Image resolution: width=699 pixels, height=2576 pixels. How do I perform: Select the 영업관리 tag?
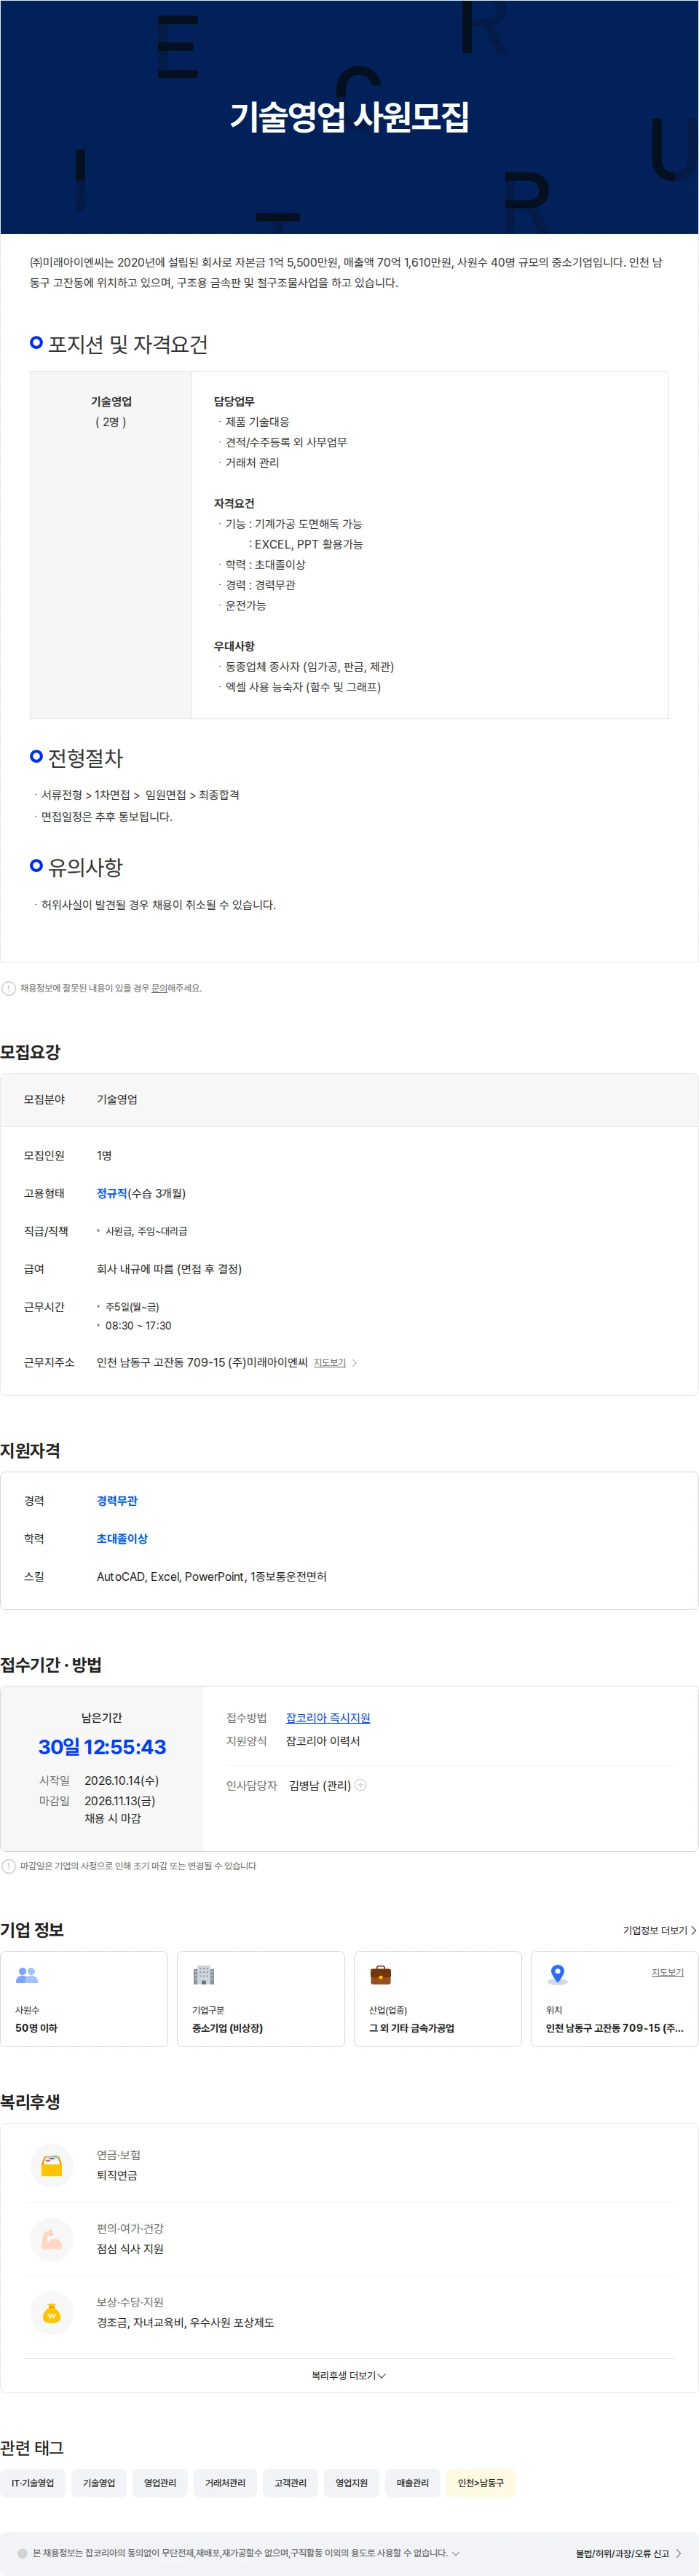point(160,2483)
